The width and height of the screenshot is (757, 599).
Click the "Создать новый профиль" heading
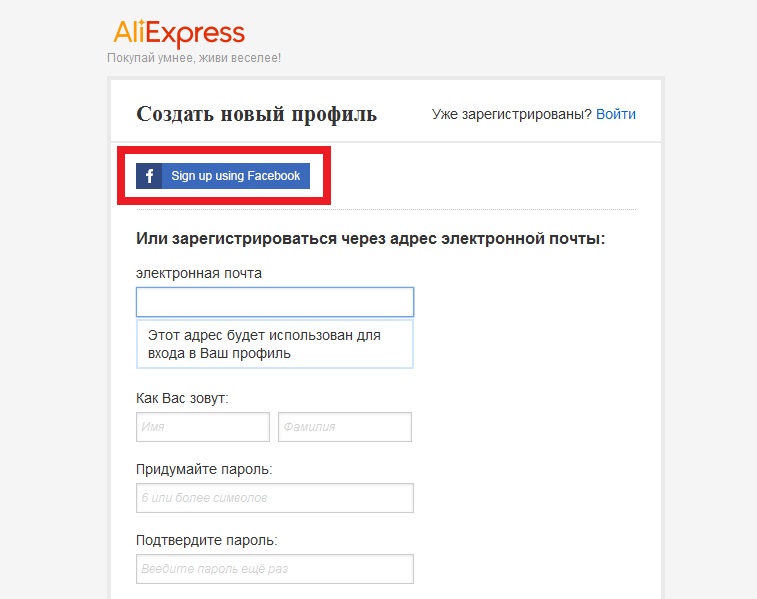tap(256, 115)
